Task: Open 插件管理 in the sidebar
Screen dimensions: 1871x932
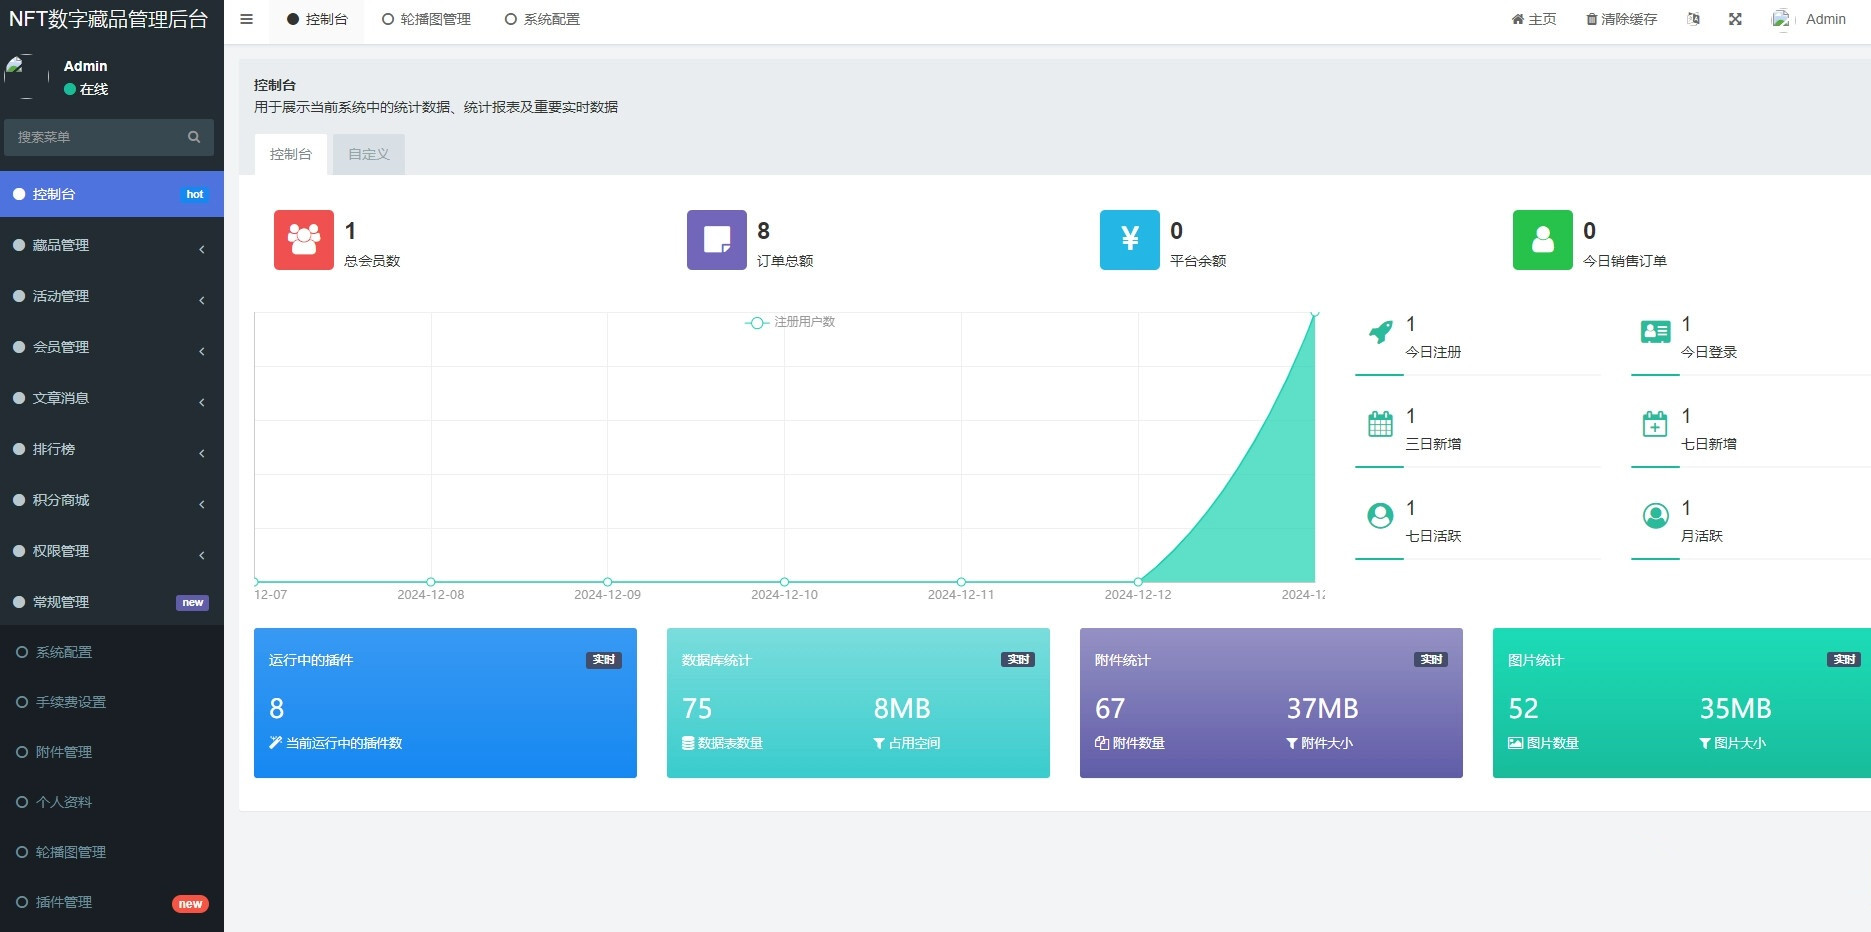Action: tap(64, 902)
